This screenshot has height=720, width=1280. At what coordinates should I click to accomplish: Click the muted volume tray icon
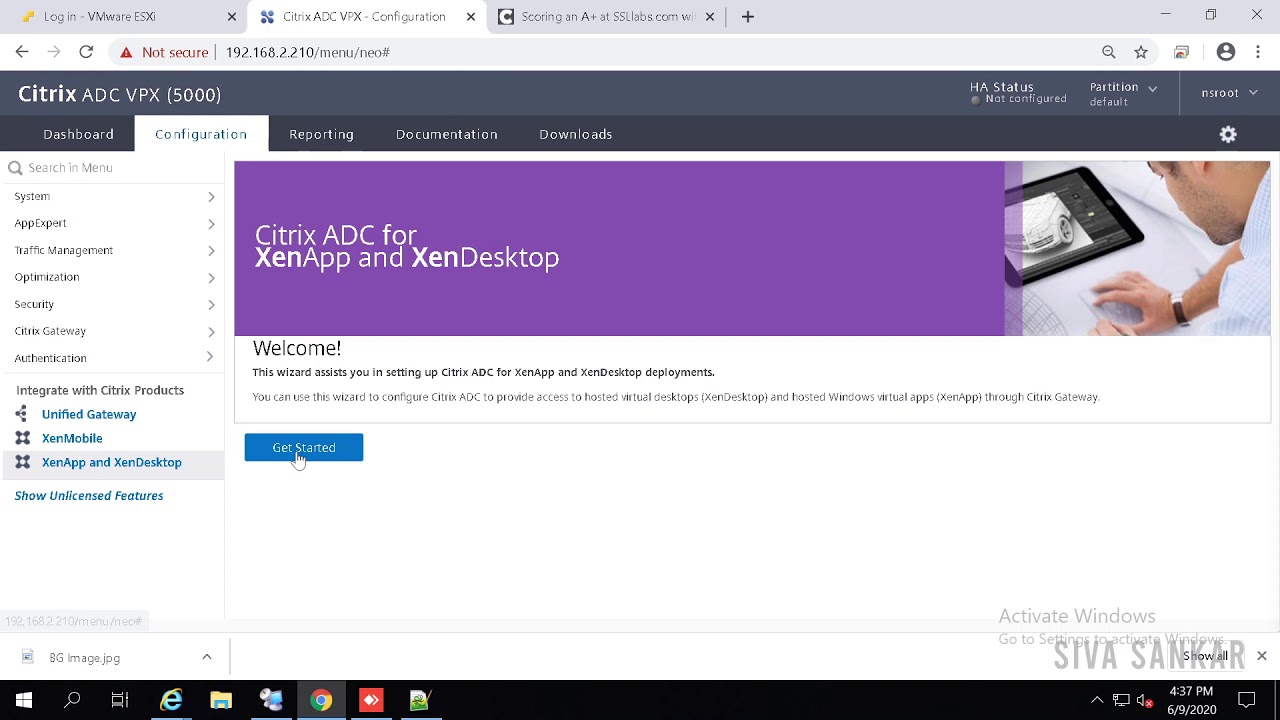pos(1145,700)
